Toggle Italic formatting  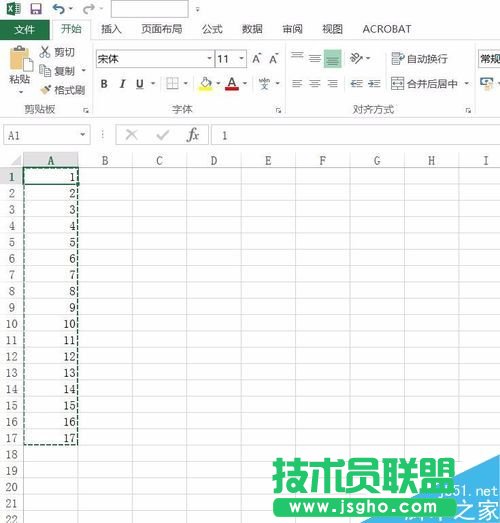(122, 83)
